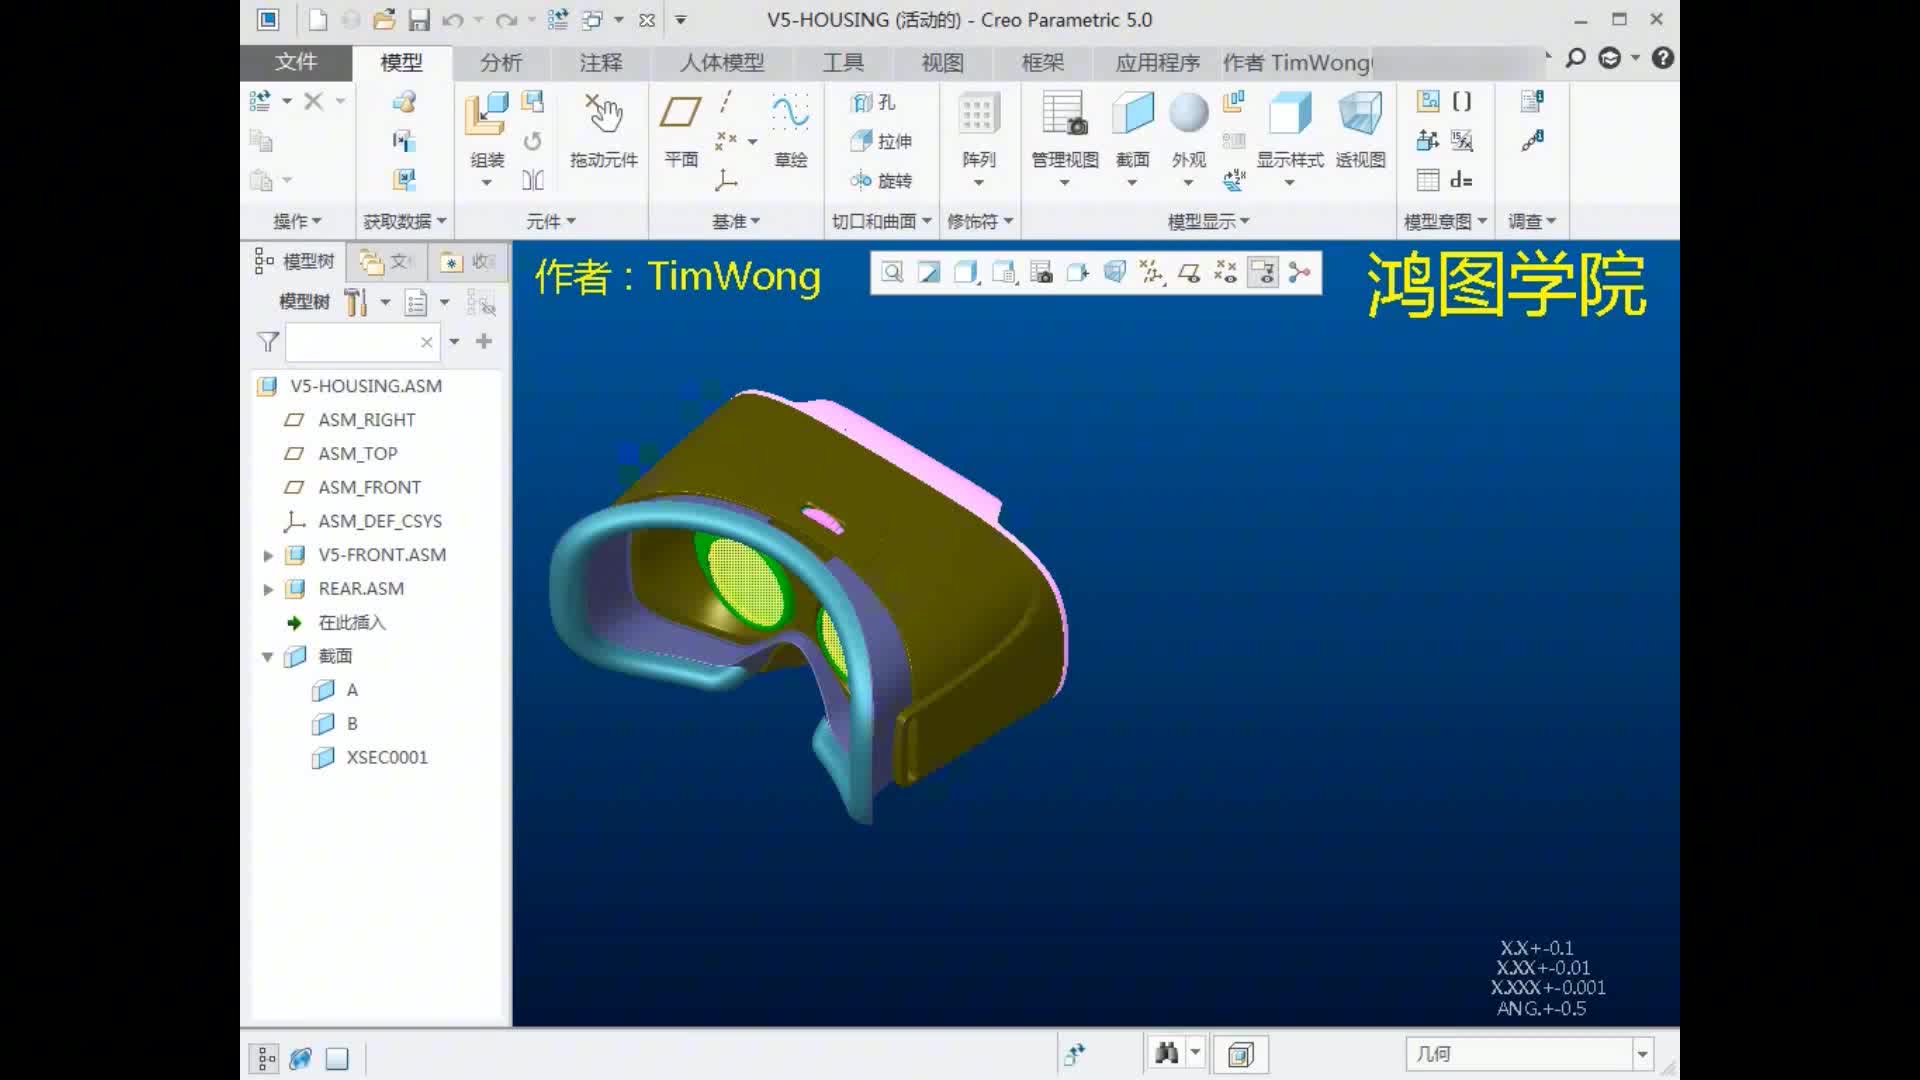Switch to the 人体模型 ribbon tab

(722, 62)
